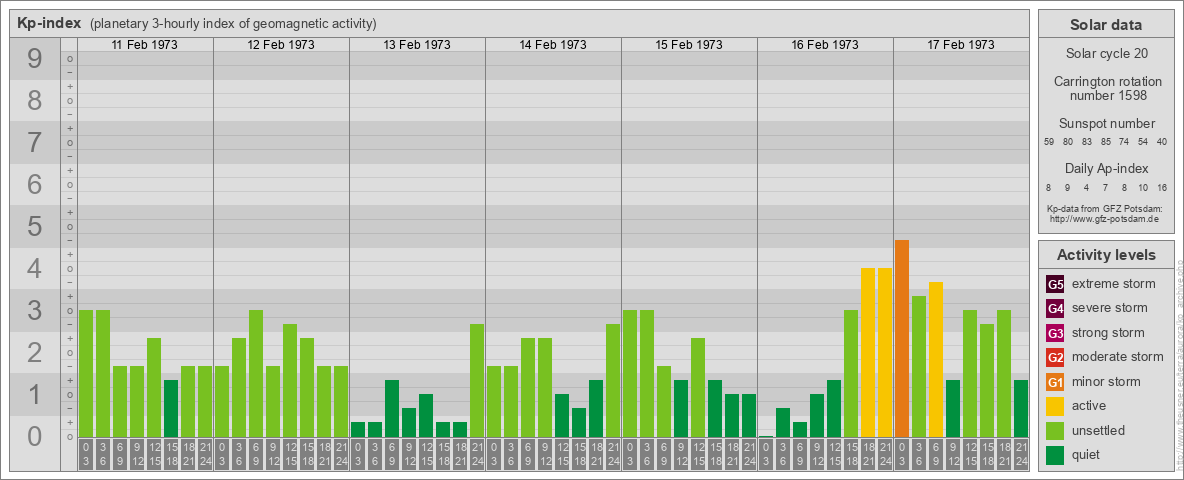Select the '11 Feb 1973' date header
The height and width of the screenshot is (480, 1184).
(x=145, y=45)
